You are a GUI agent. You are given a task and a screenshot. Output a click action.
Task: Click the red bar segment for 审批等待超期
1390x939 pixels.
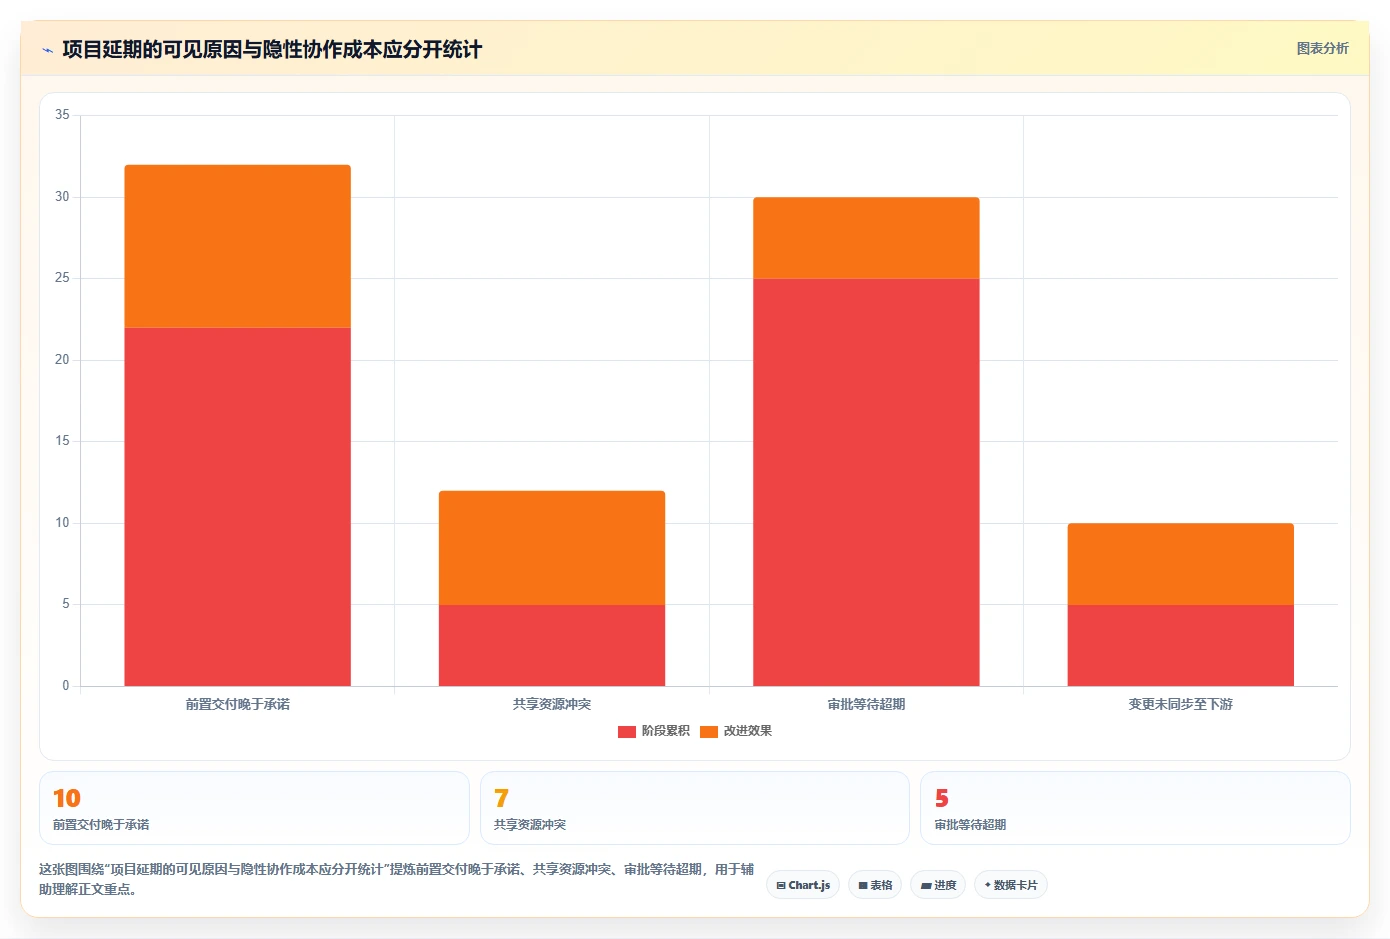tap(866, 482)
